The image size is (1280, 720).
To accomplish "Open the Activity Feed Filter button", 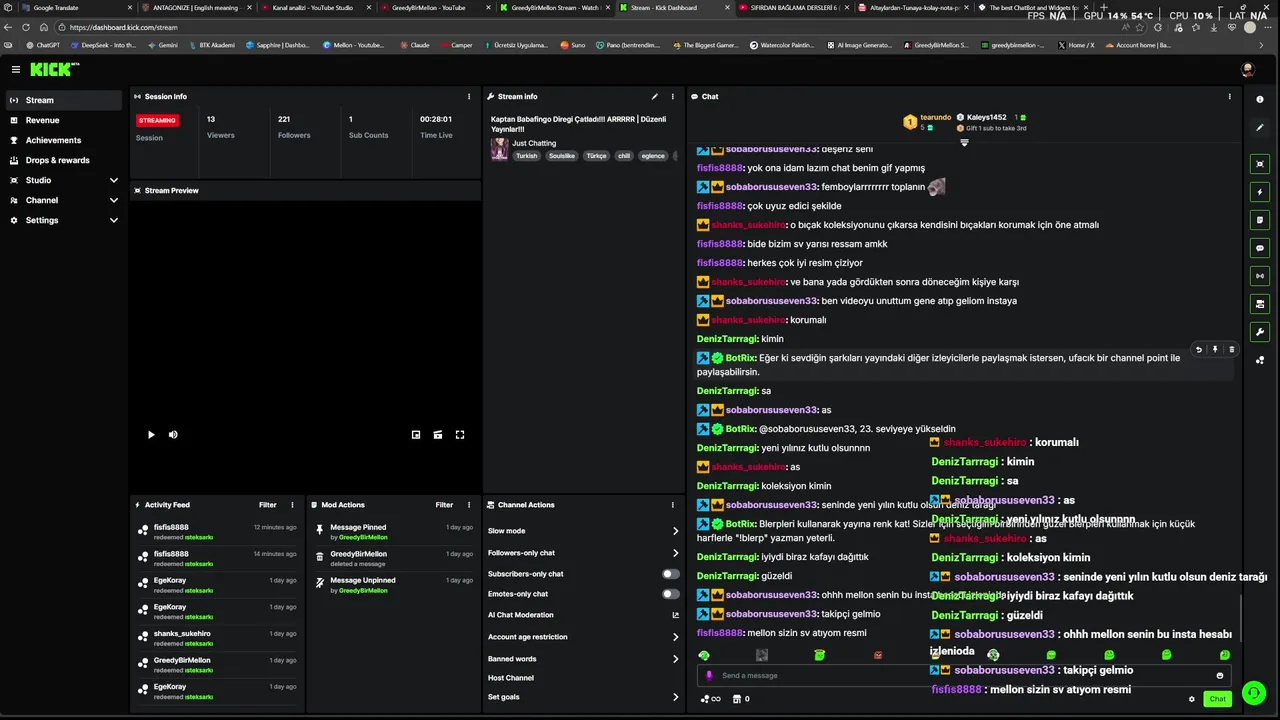I will pyautogui.click(x=268, y=505).
